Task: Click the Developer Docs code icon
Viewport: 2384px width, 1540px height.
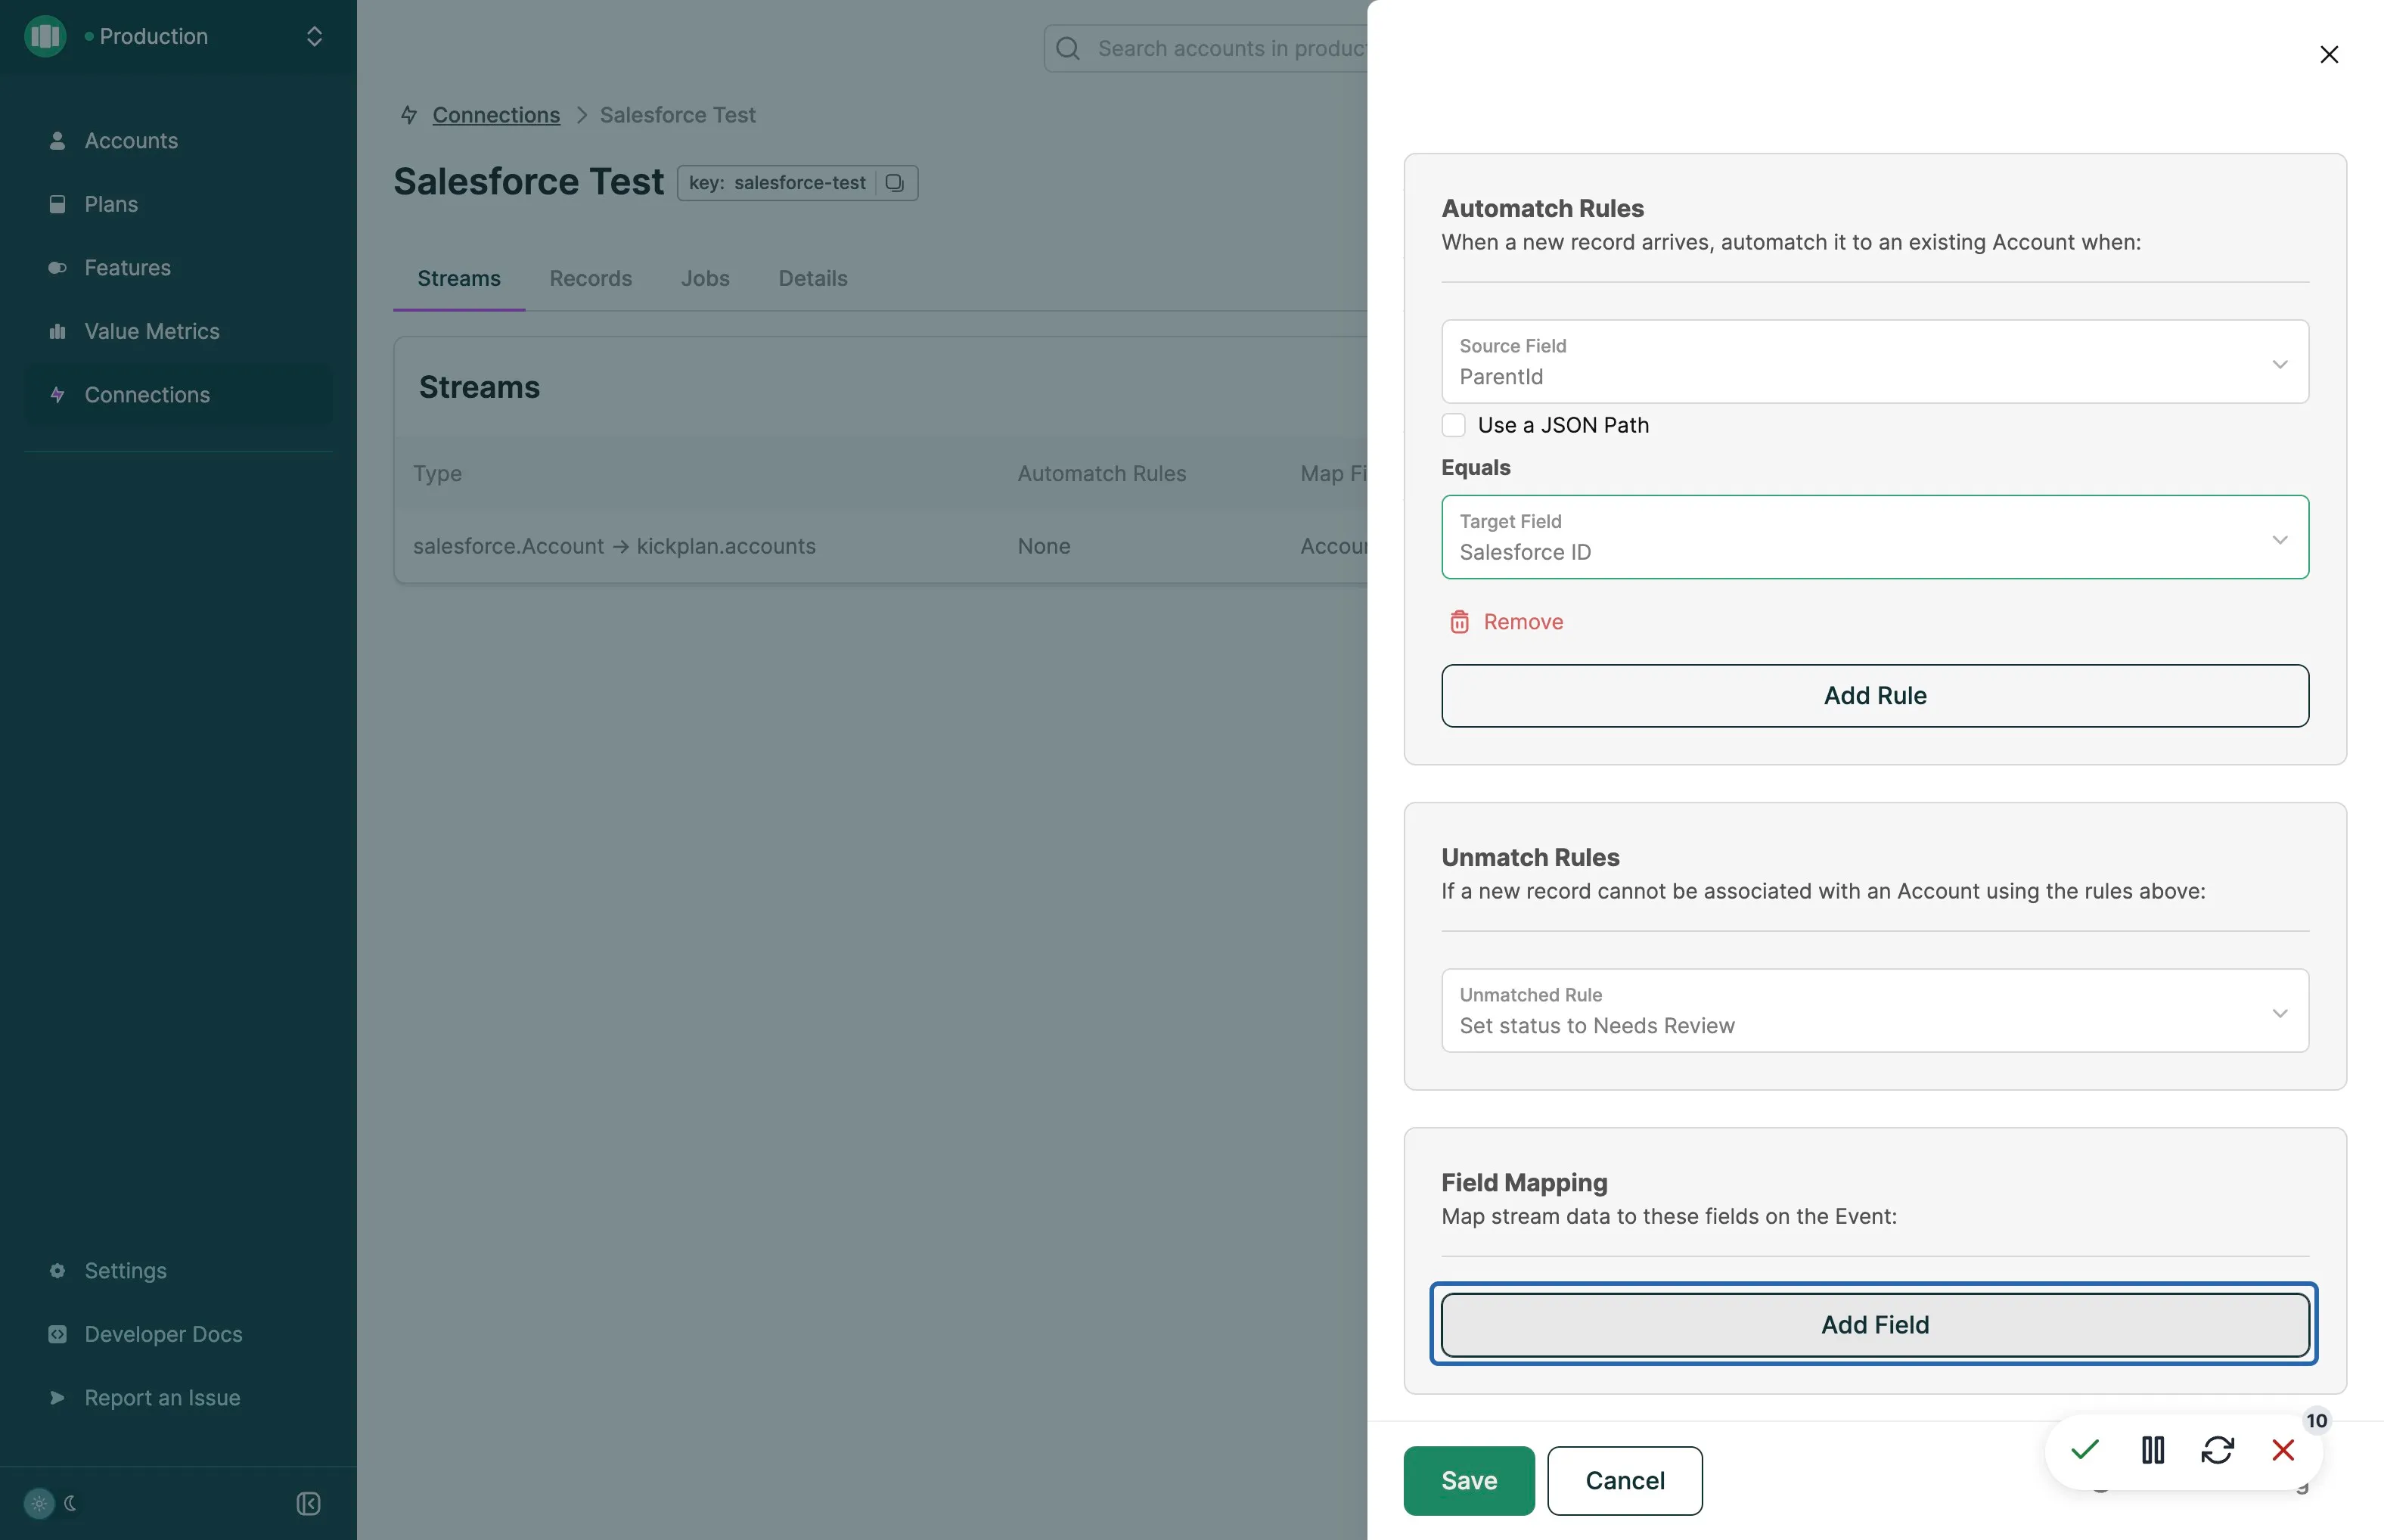Action: pyautogui.click(x=57, y=1334)
